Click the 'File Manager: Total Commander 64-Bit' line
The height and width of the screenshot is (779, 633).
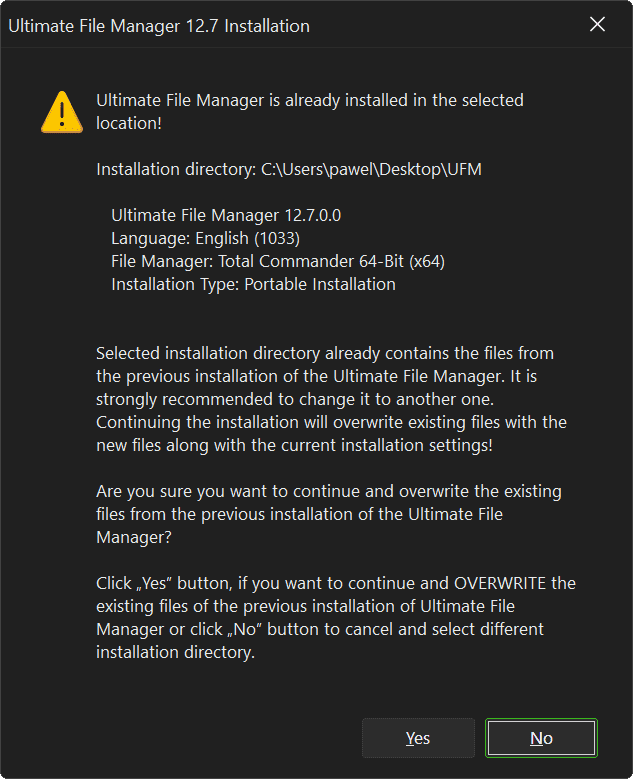[x=277, y=261]
